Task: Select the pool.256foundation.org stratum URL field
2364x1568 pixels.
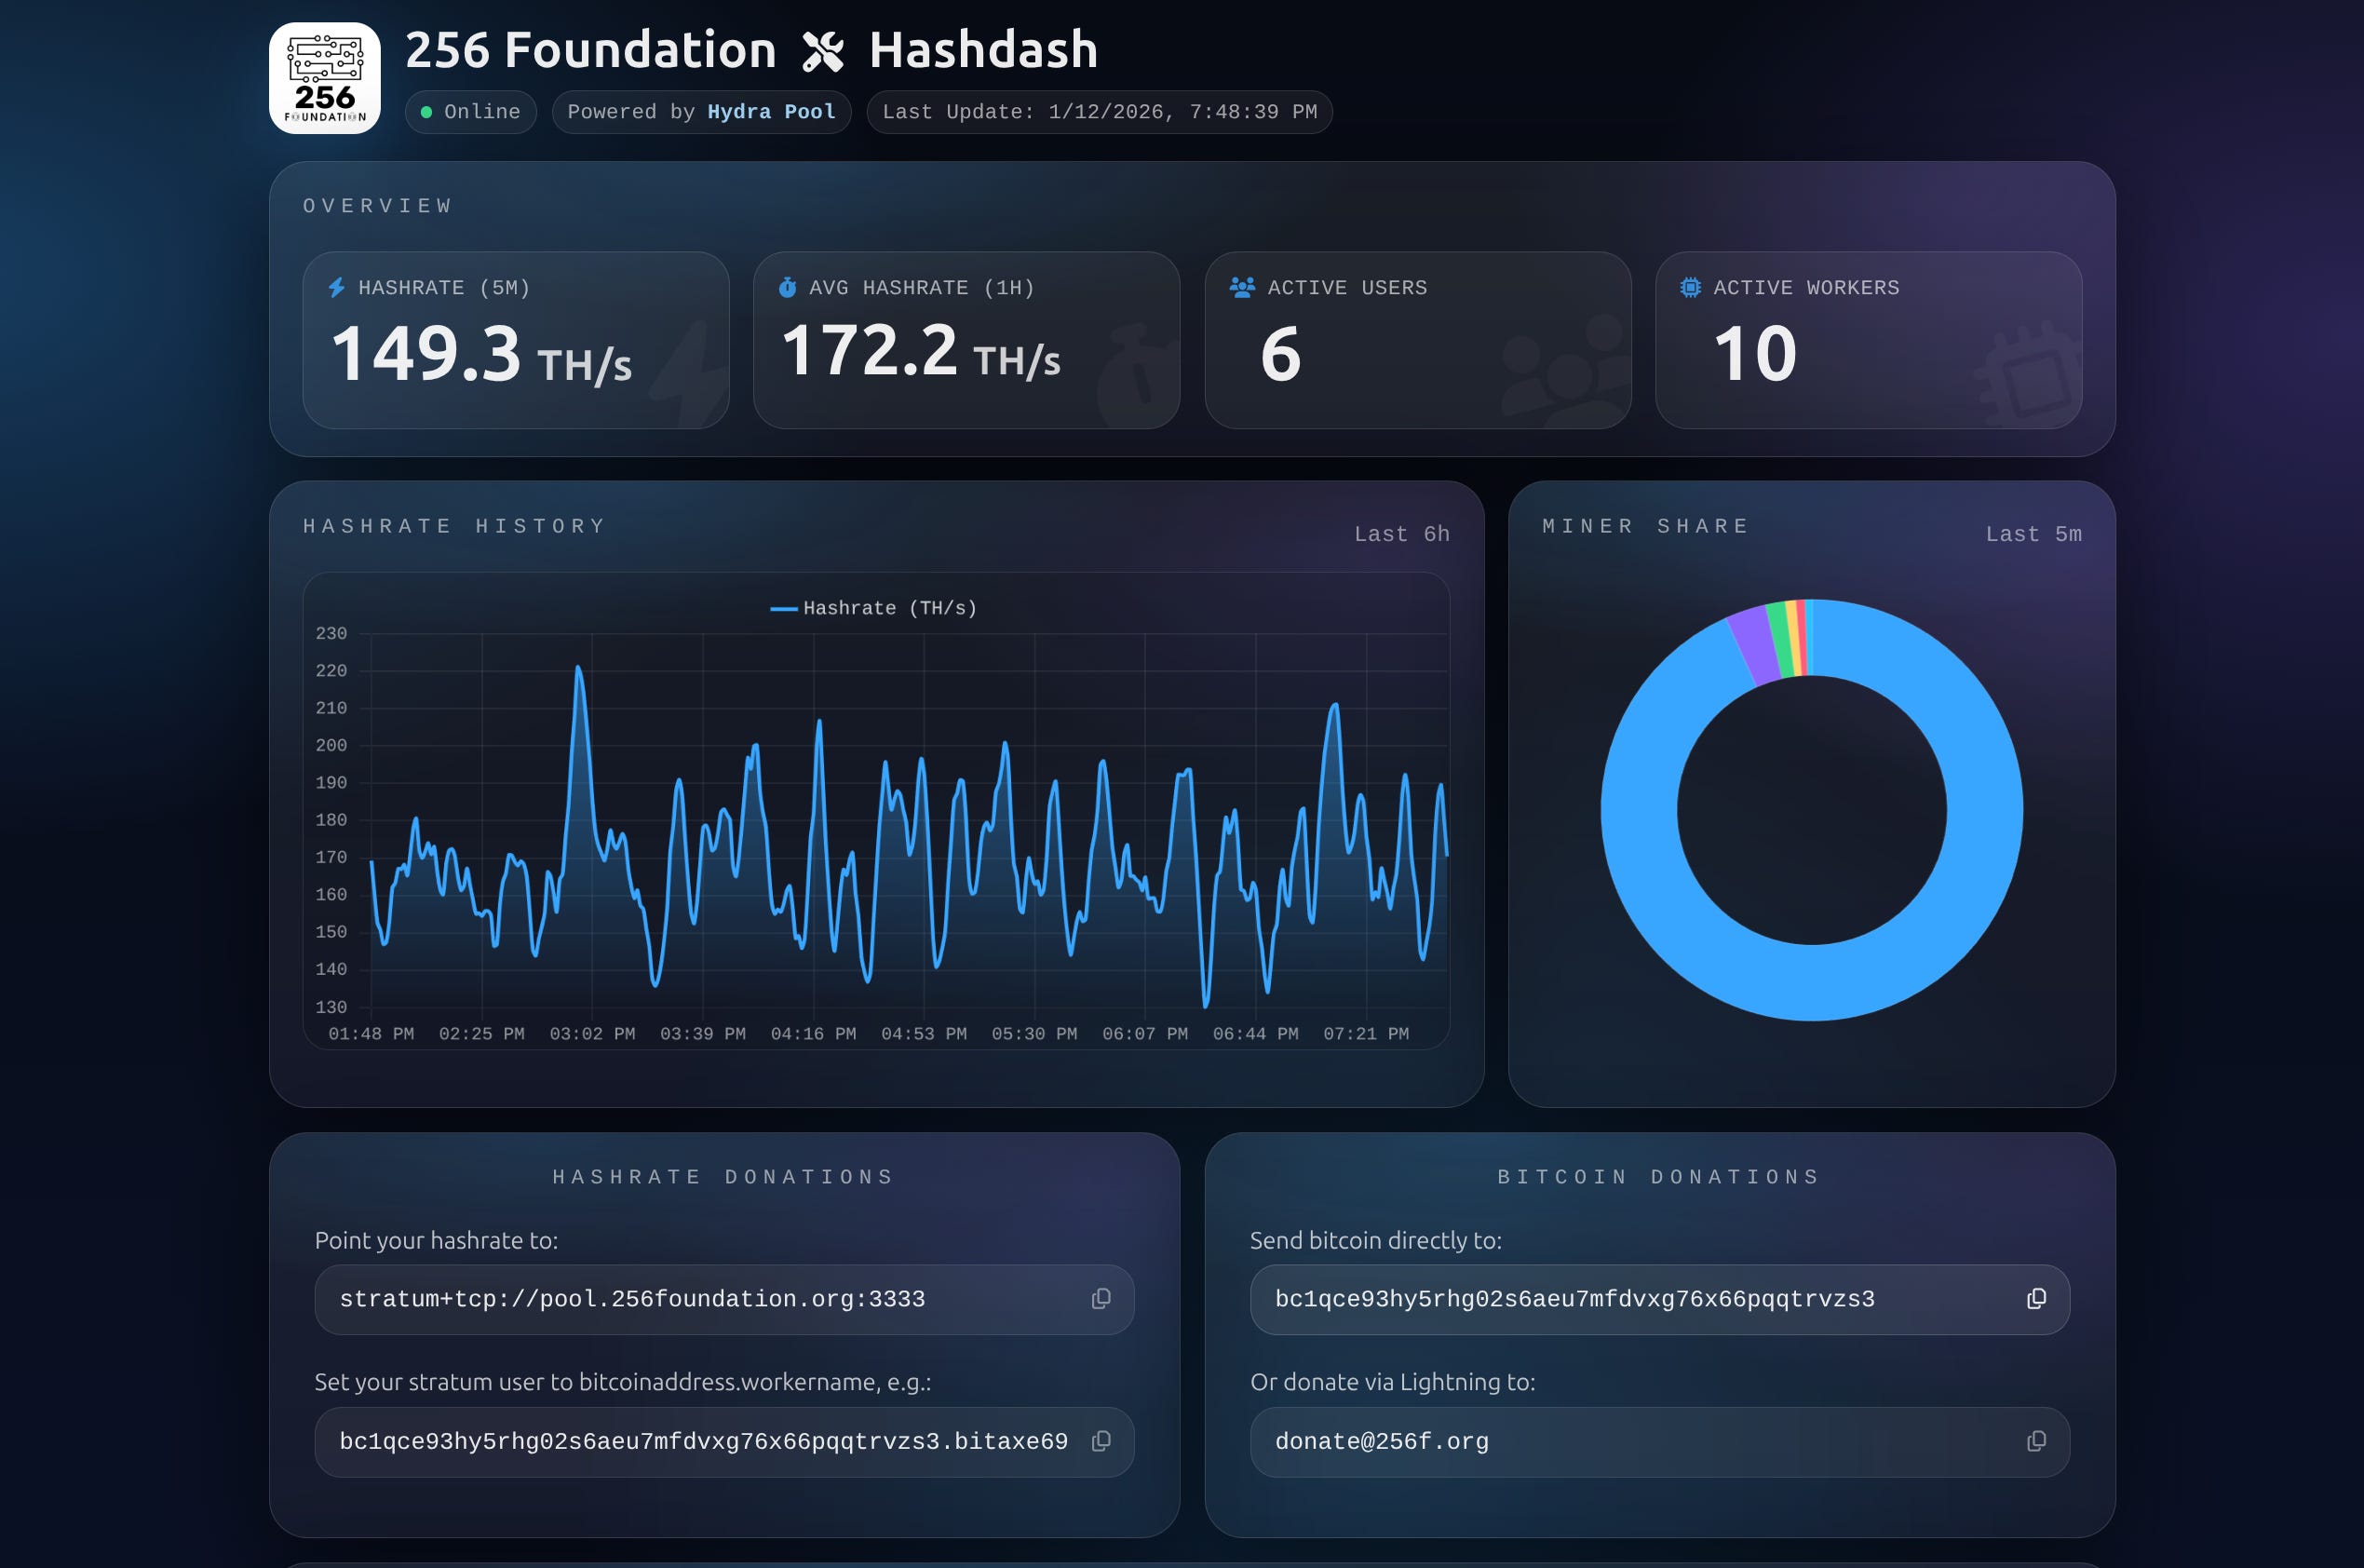Action: pos(632,1299)
